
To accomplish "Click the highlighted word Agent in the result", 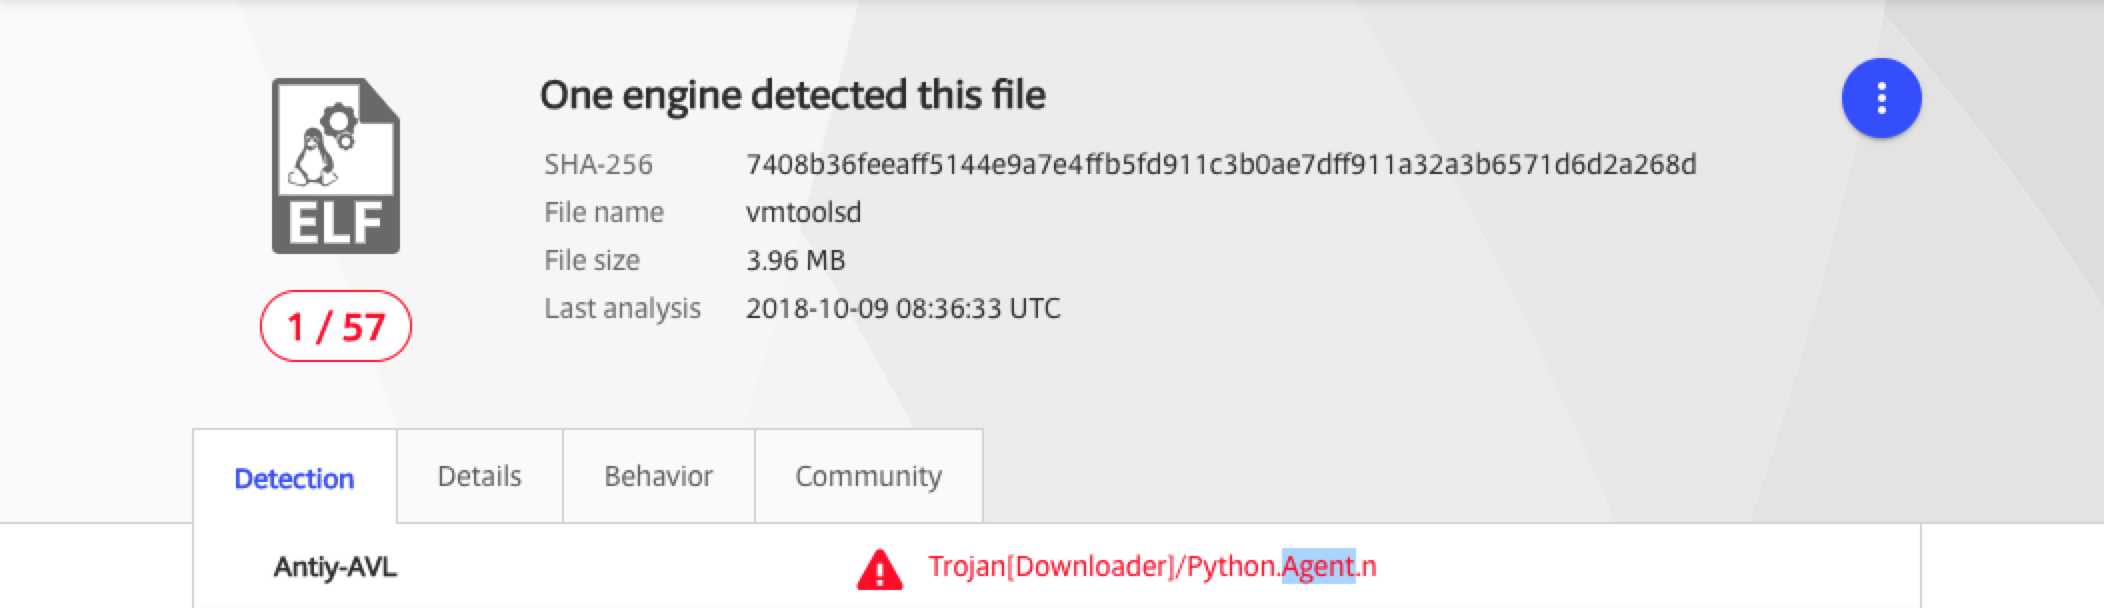I will pyautogui.click(x=1318, y=566).
